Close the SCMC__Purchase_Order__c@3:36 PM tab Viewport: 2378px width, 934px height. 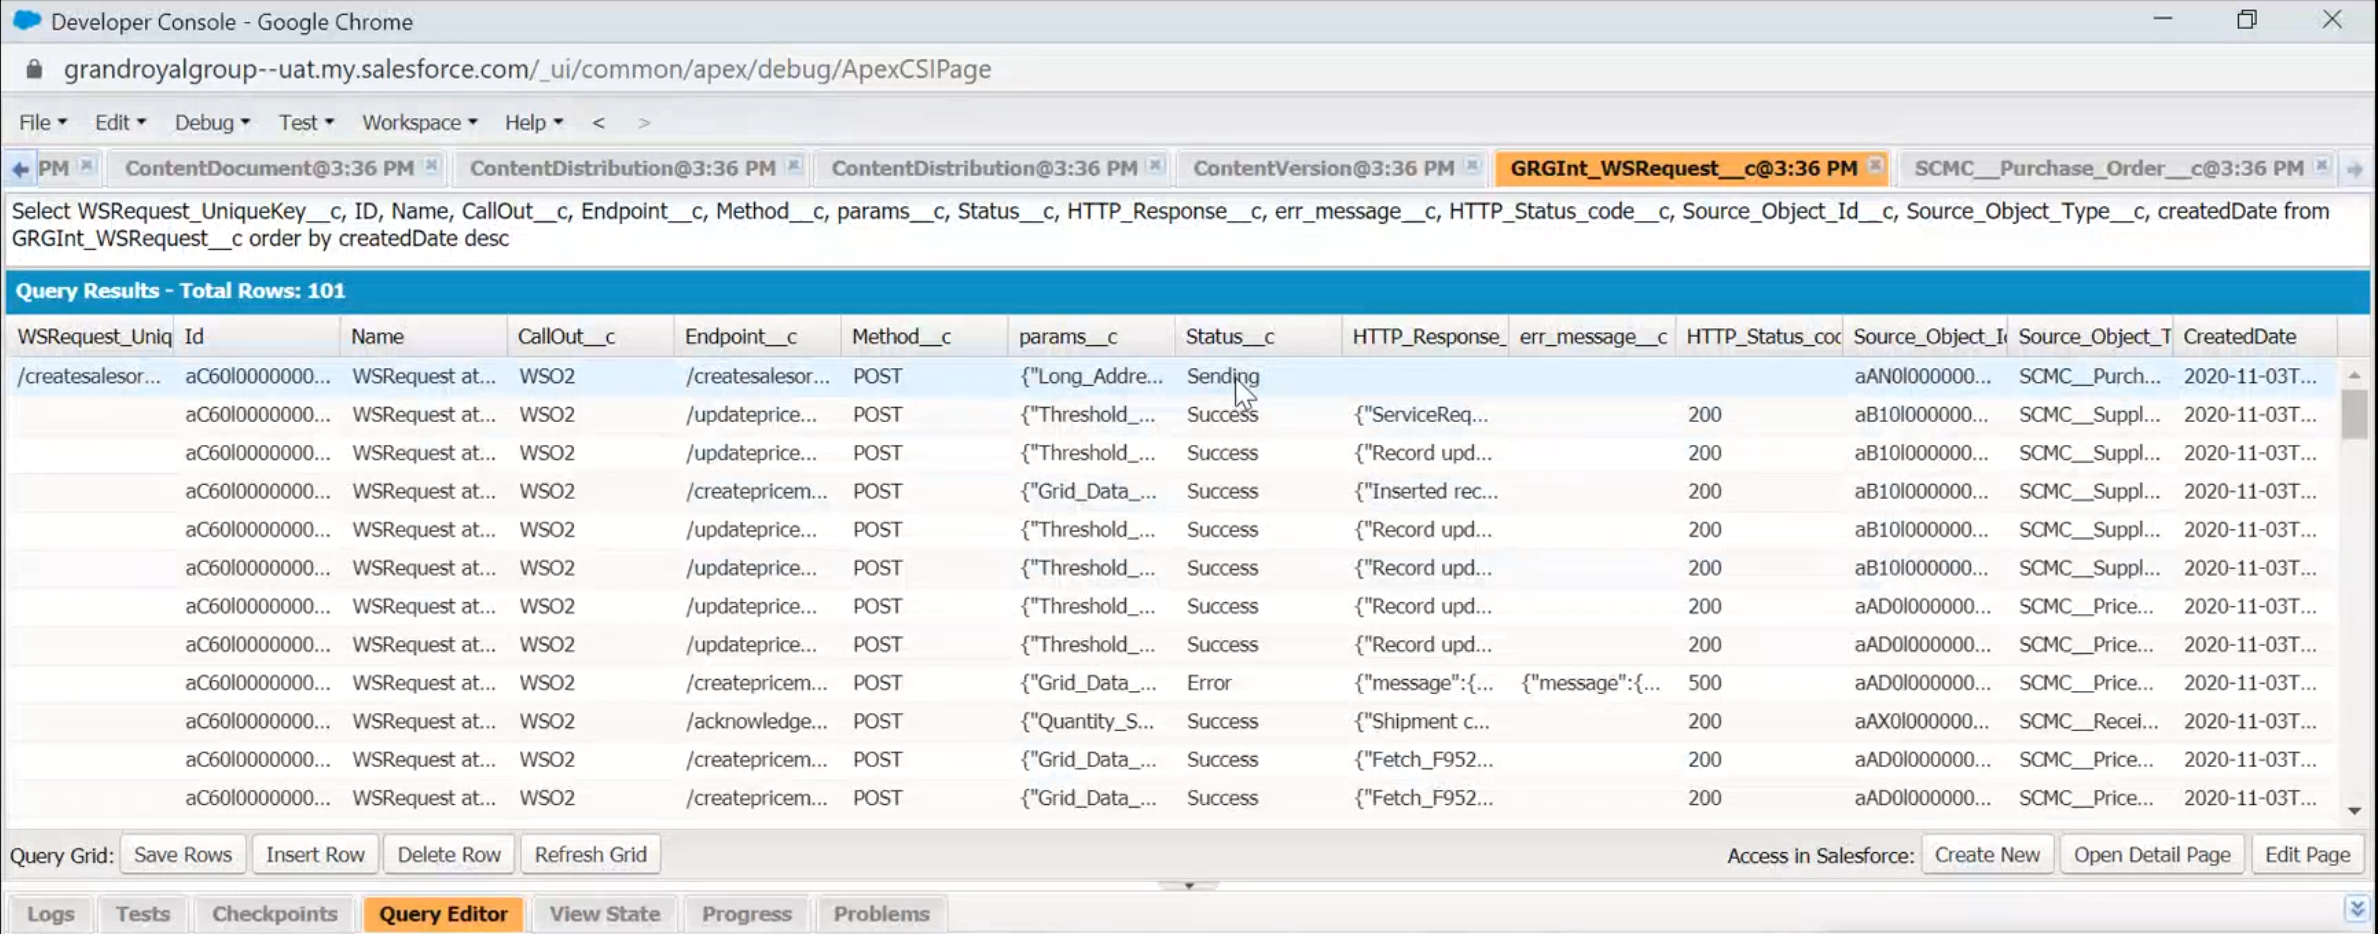pos(2321,166)
